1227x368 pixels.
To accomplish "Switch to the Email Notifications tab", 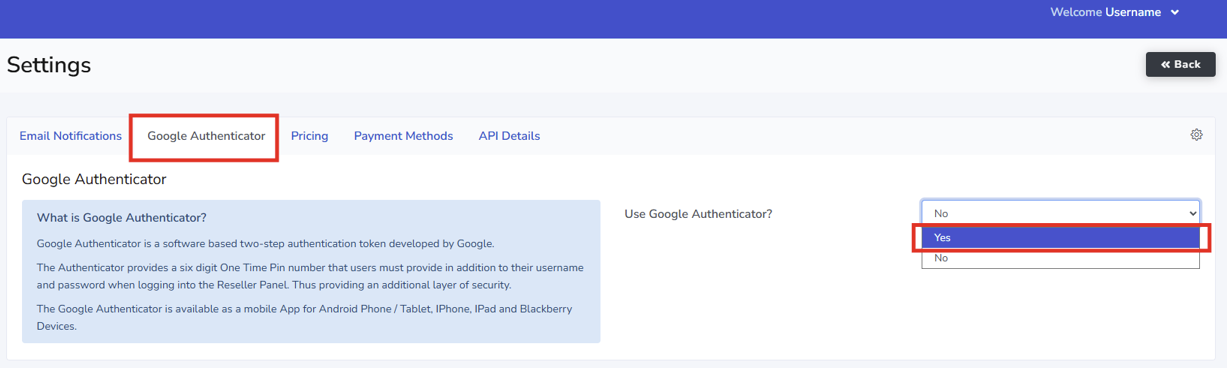I will 70,136.
